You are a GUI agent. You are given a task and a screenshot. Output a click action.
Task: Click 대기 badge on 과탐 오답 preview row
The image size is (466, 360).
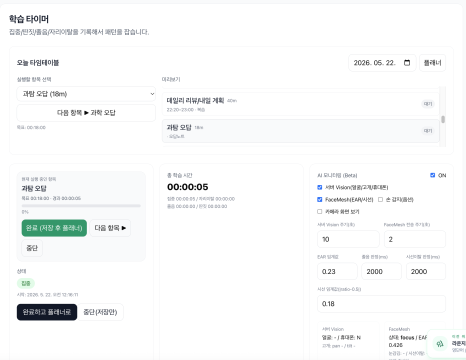pyautogui.click(x=428, y=131)
